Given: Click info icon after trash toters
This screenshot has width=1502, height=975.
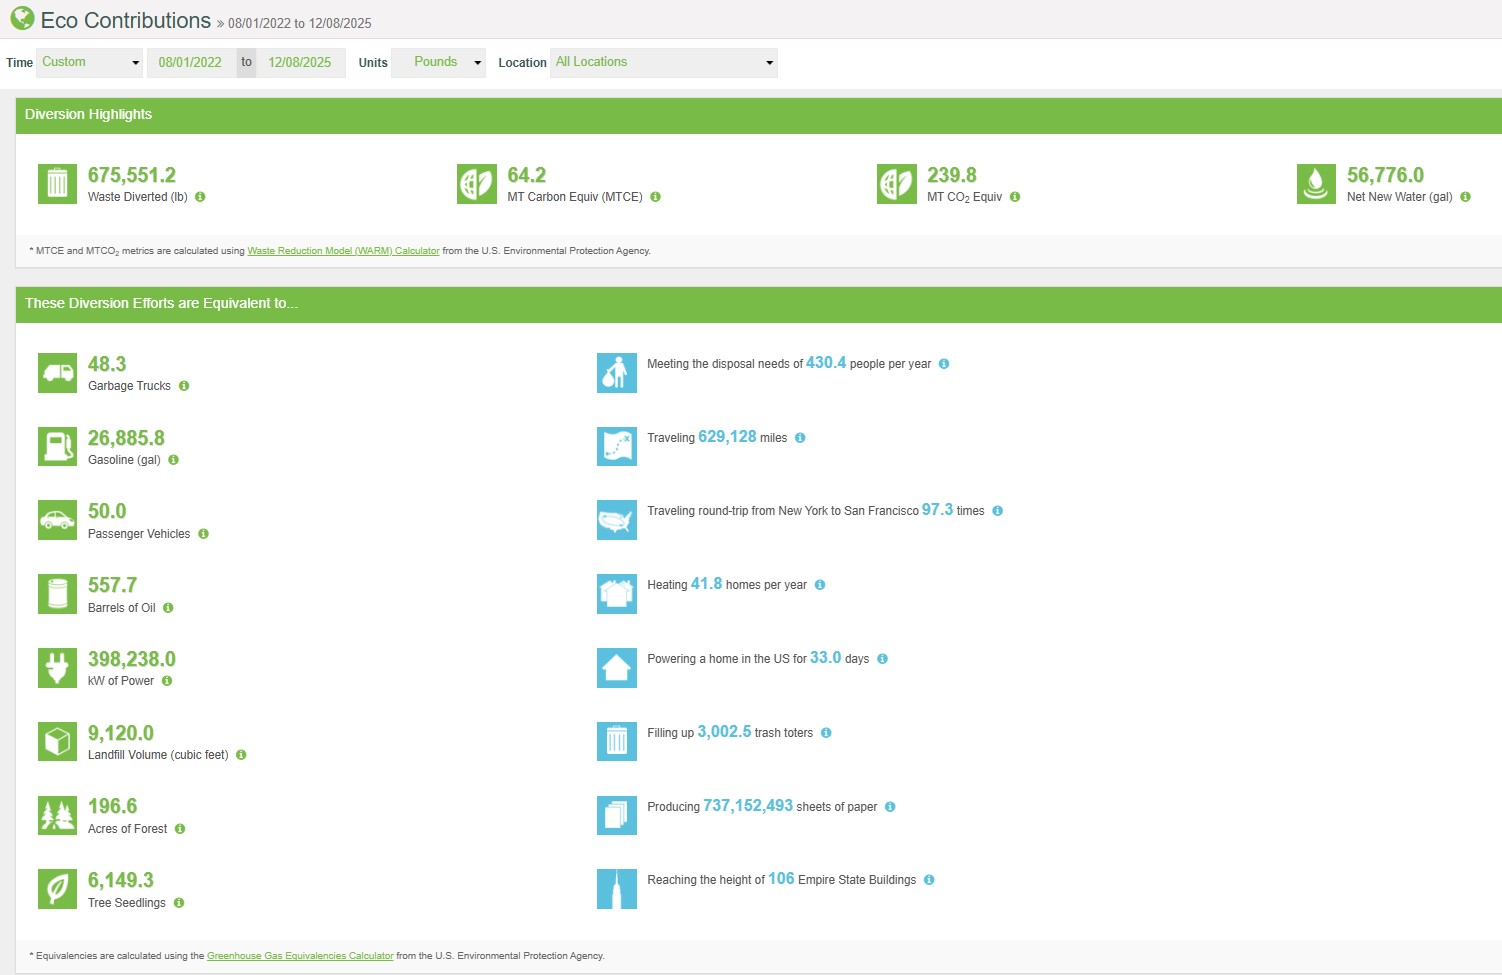Looking at the screenshot, I should point(826,733).
